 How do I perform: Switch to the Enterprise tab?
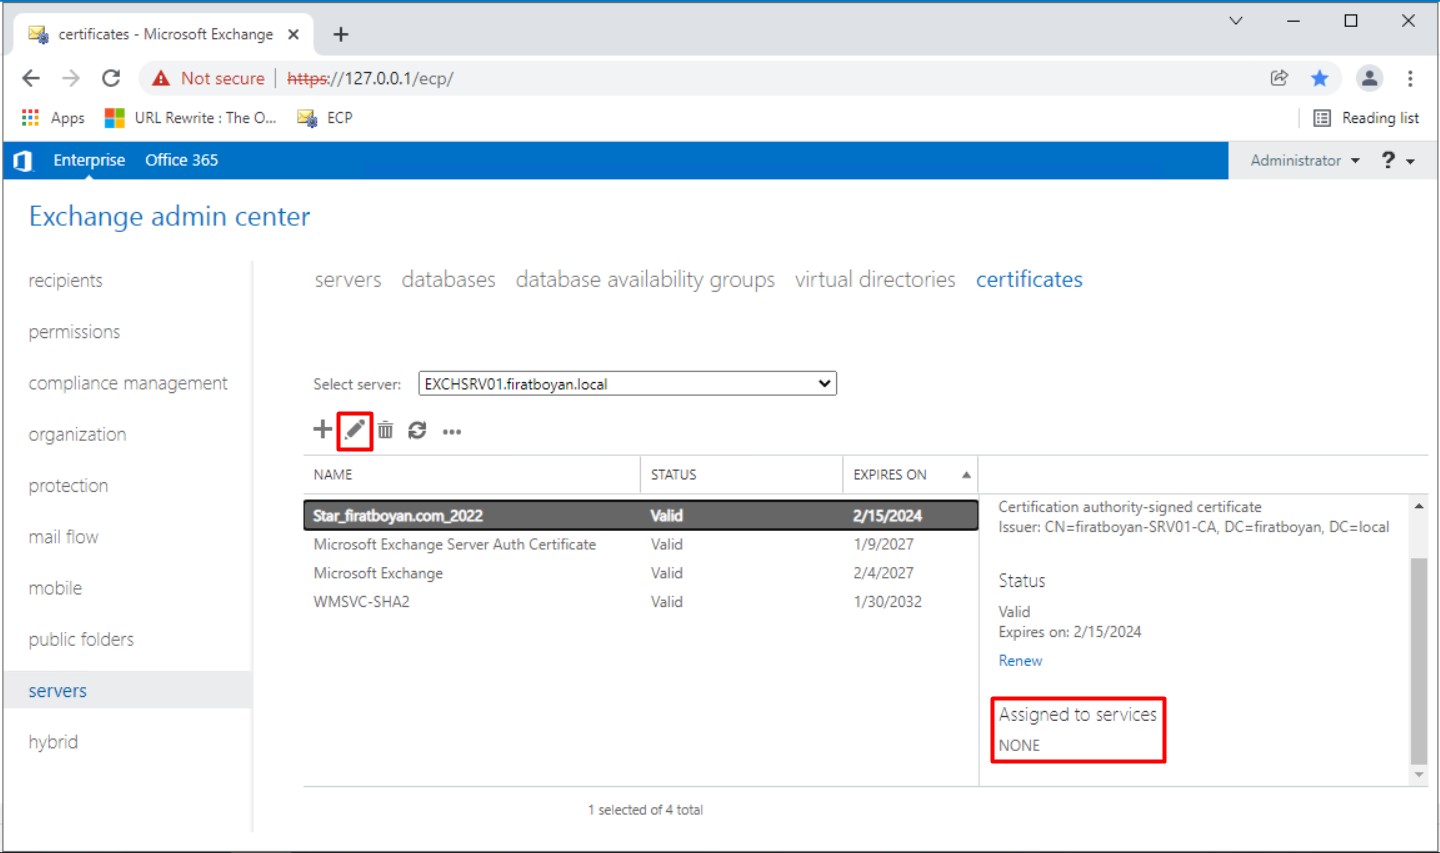(89, 160)
